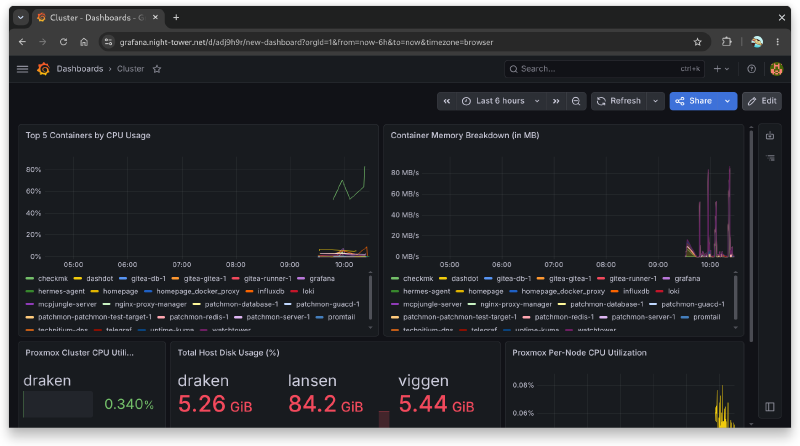
Task: Open the Last 6 hours time picker
Action: click(501, 101)
